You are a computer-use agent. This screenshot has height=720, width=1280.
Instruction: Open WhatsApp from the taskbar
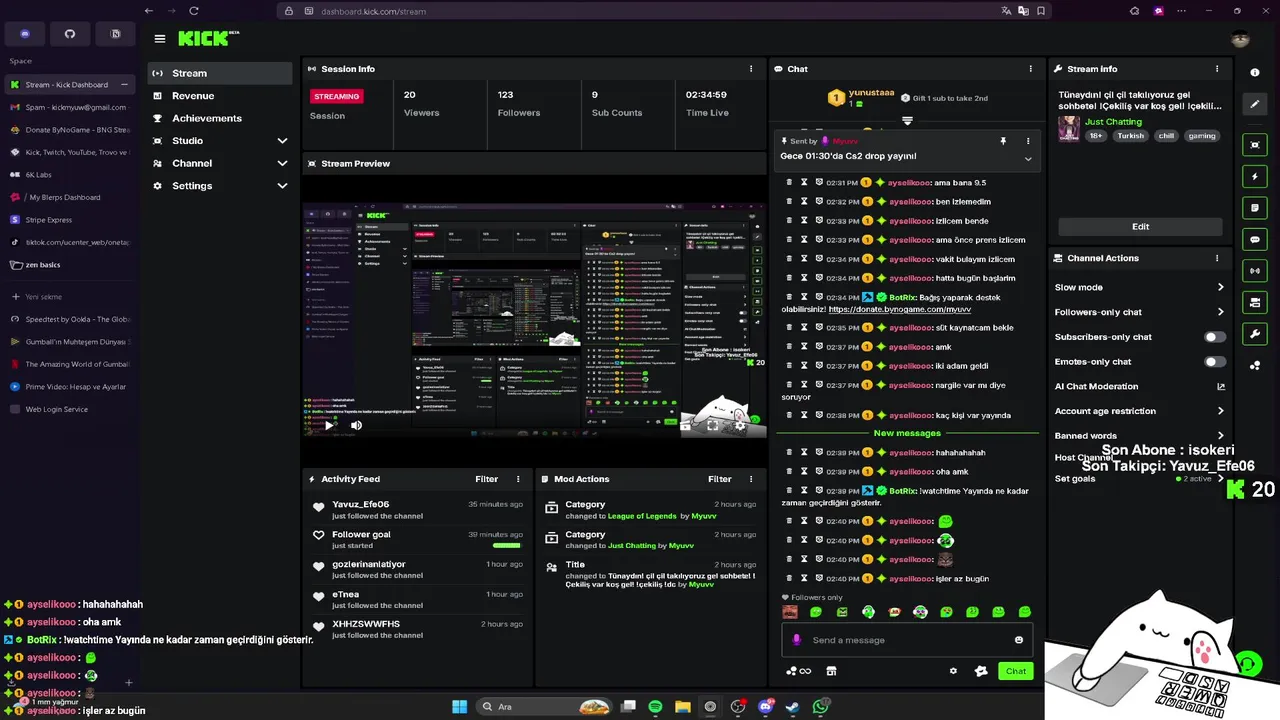(821, 707)
